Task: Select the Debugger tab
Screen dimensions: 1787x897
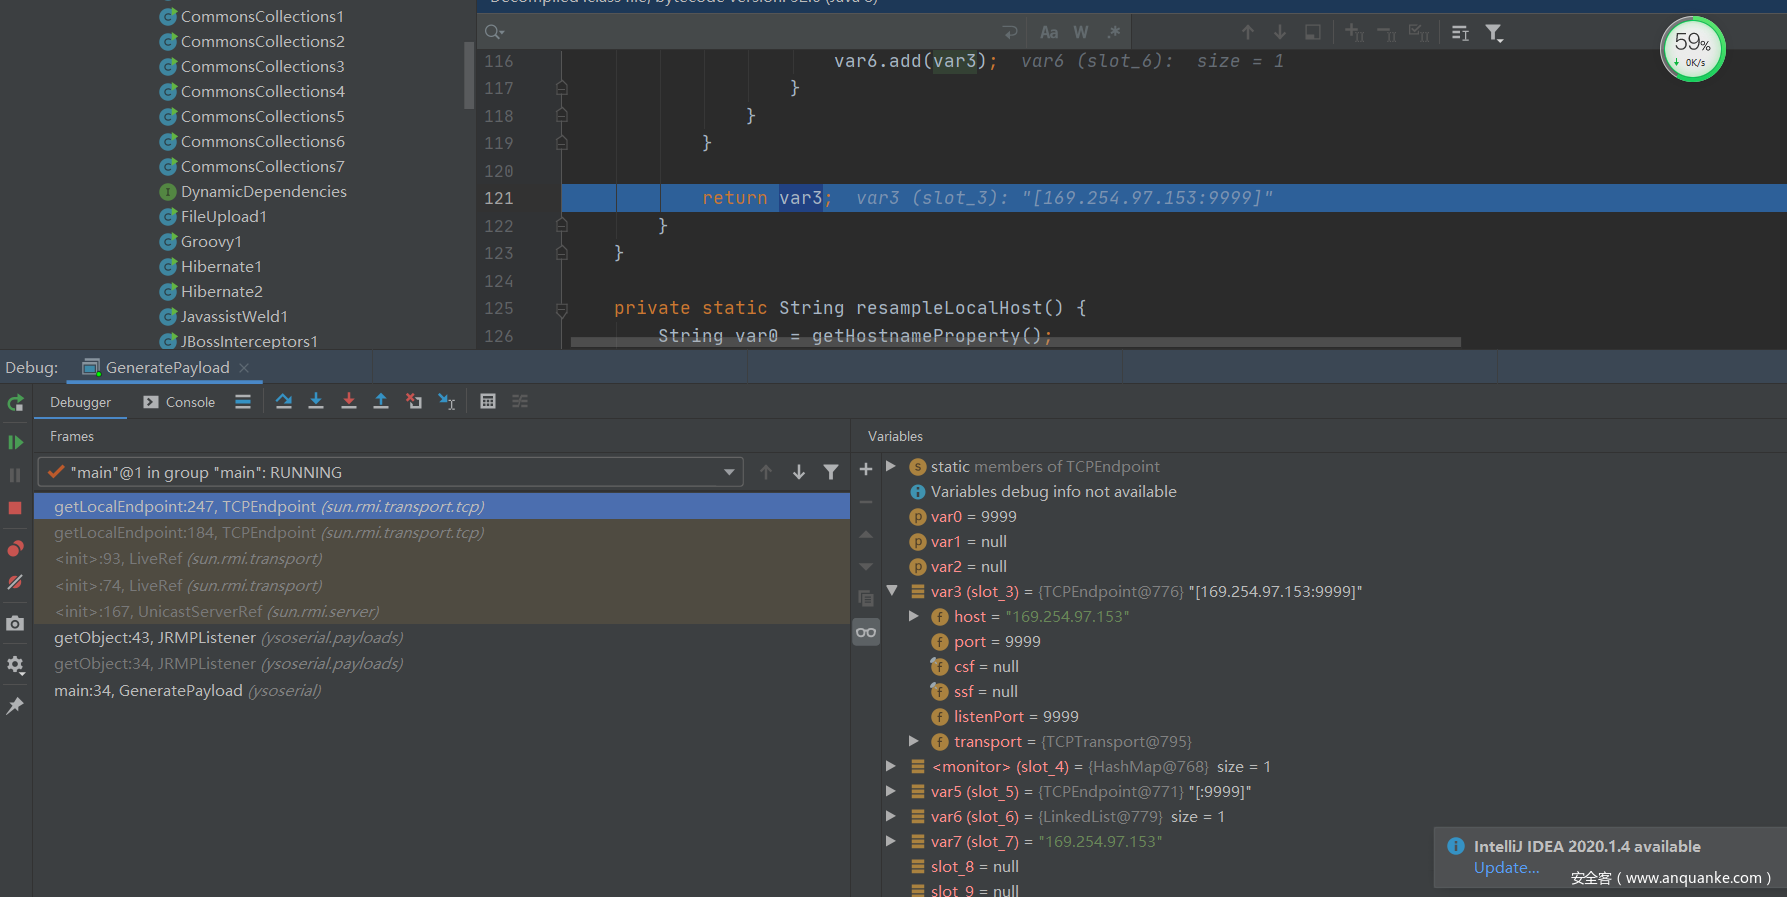Action: 81,402
